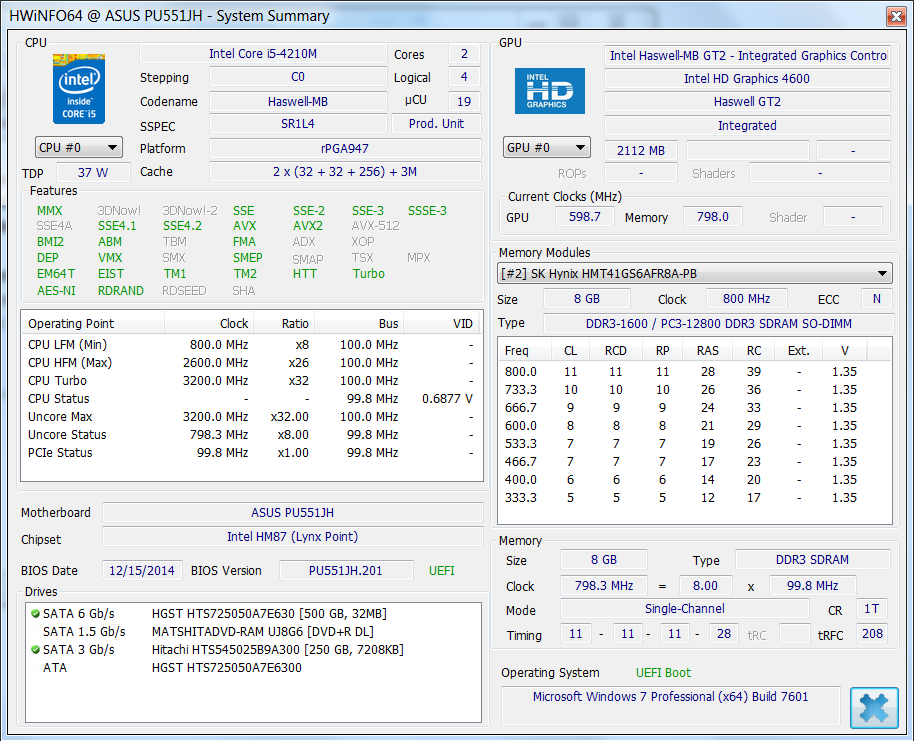This screenshot has width=914, height=741.
Task: Open the GPU #0 selector dropdown
Action: (546, 148)
